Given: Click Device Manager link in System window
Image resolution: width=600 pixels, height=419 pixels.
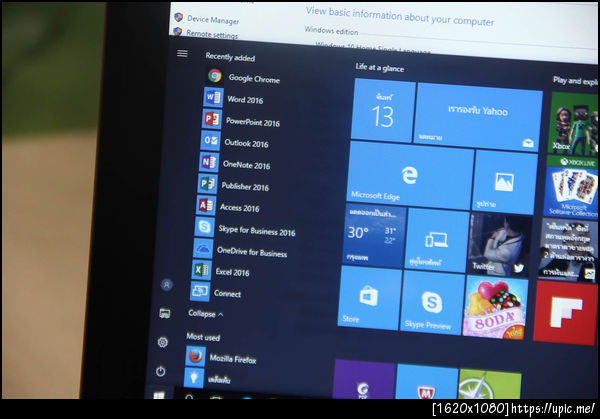Looking at the screenshot, I should tap(213, 19).
